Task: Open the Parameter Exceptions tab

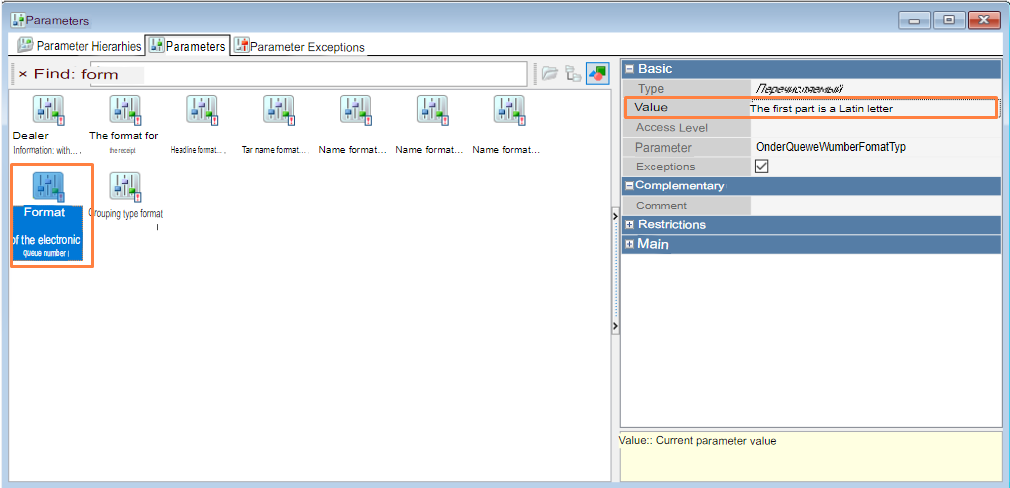Action: point(298,46)
